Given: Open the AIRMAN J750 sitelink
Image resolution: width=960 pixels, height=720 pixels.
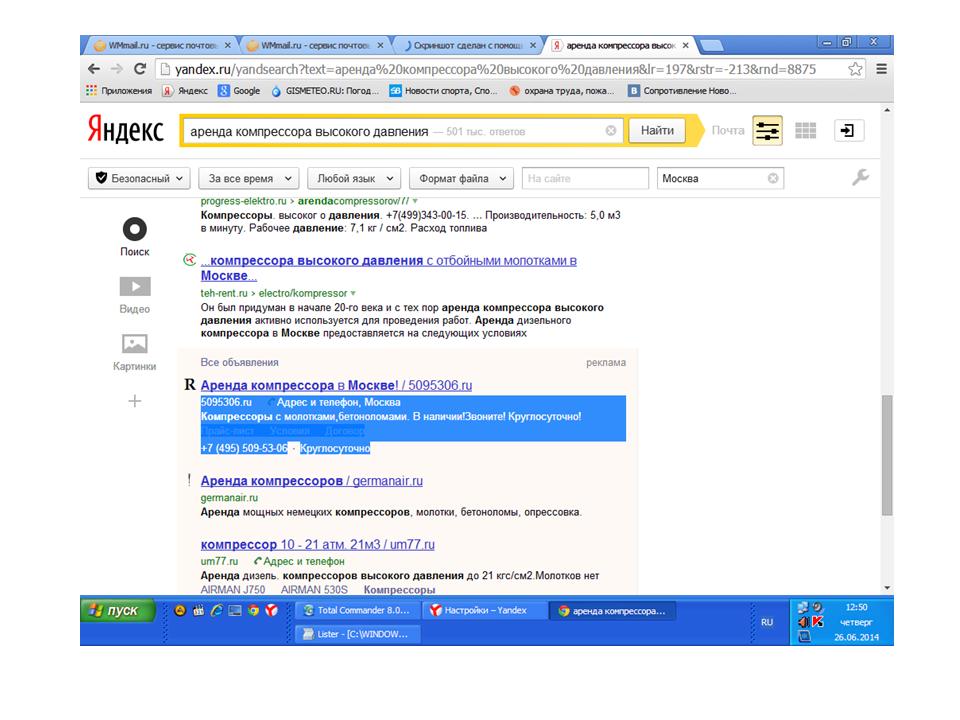Looking at the screenshot, I should pyautogui.click(x=233, y=590).
